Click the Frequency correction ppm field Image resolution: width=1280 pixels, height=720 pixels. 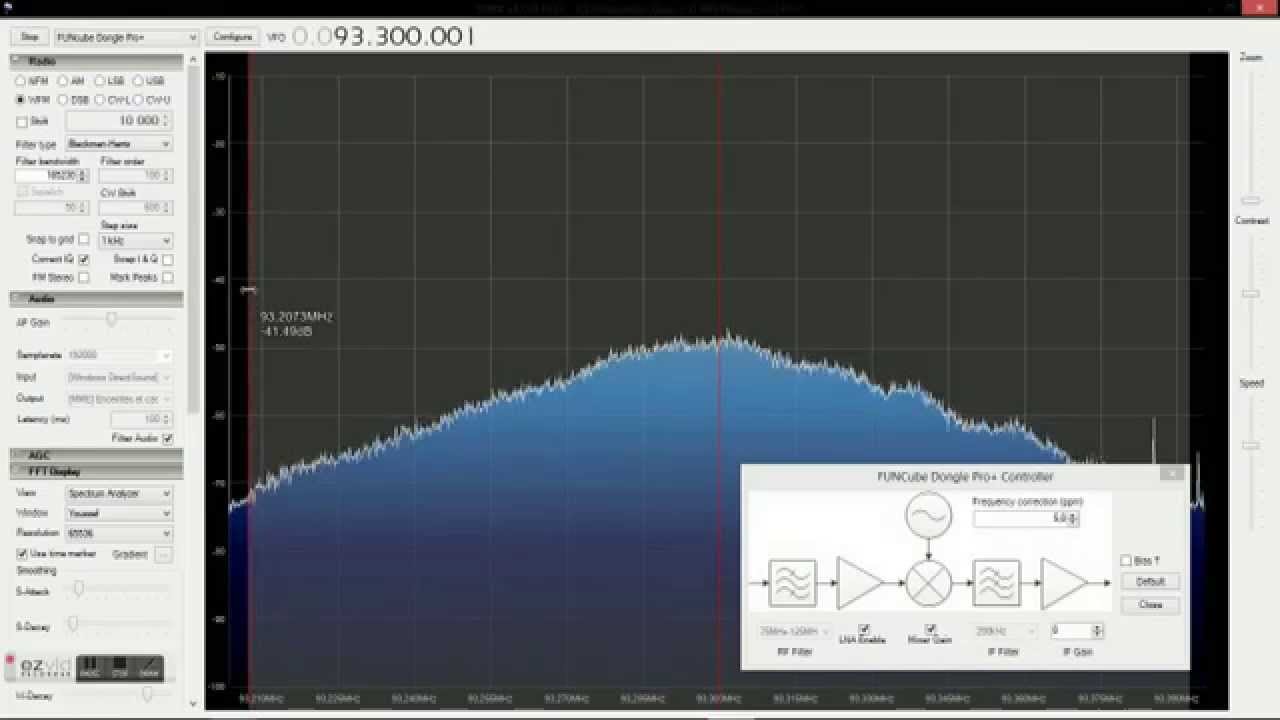1026,519
